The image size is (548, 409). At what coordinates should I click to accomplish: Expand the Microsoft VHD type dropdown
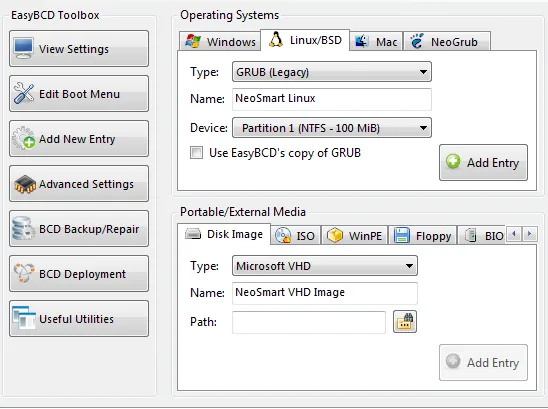click(x=325, y=266)
